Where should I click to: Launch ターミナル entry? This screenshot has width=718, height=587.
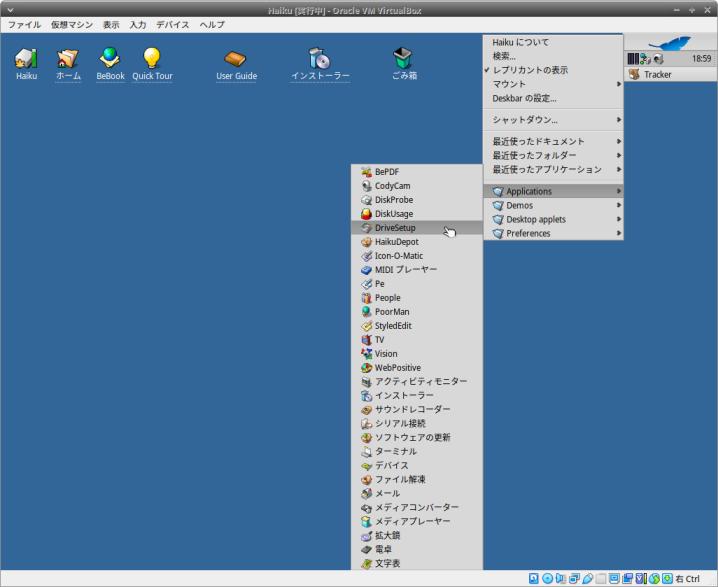417,451
